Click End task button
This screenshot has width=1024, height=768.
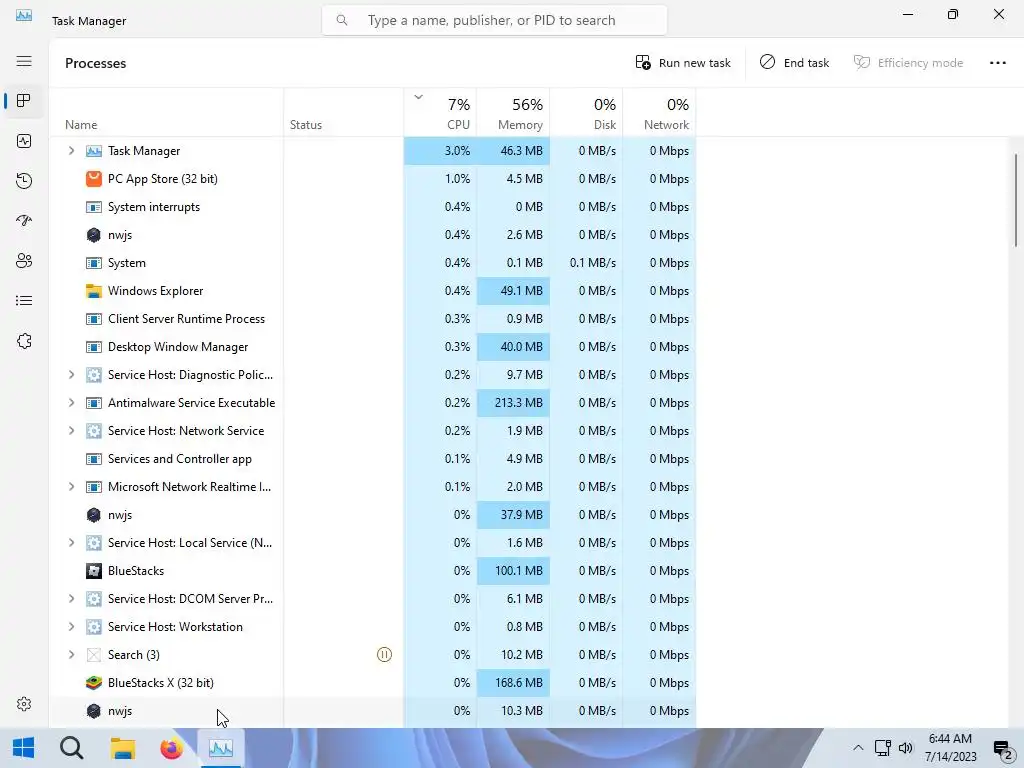tap(794, 63)
